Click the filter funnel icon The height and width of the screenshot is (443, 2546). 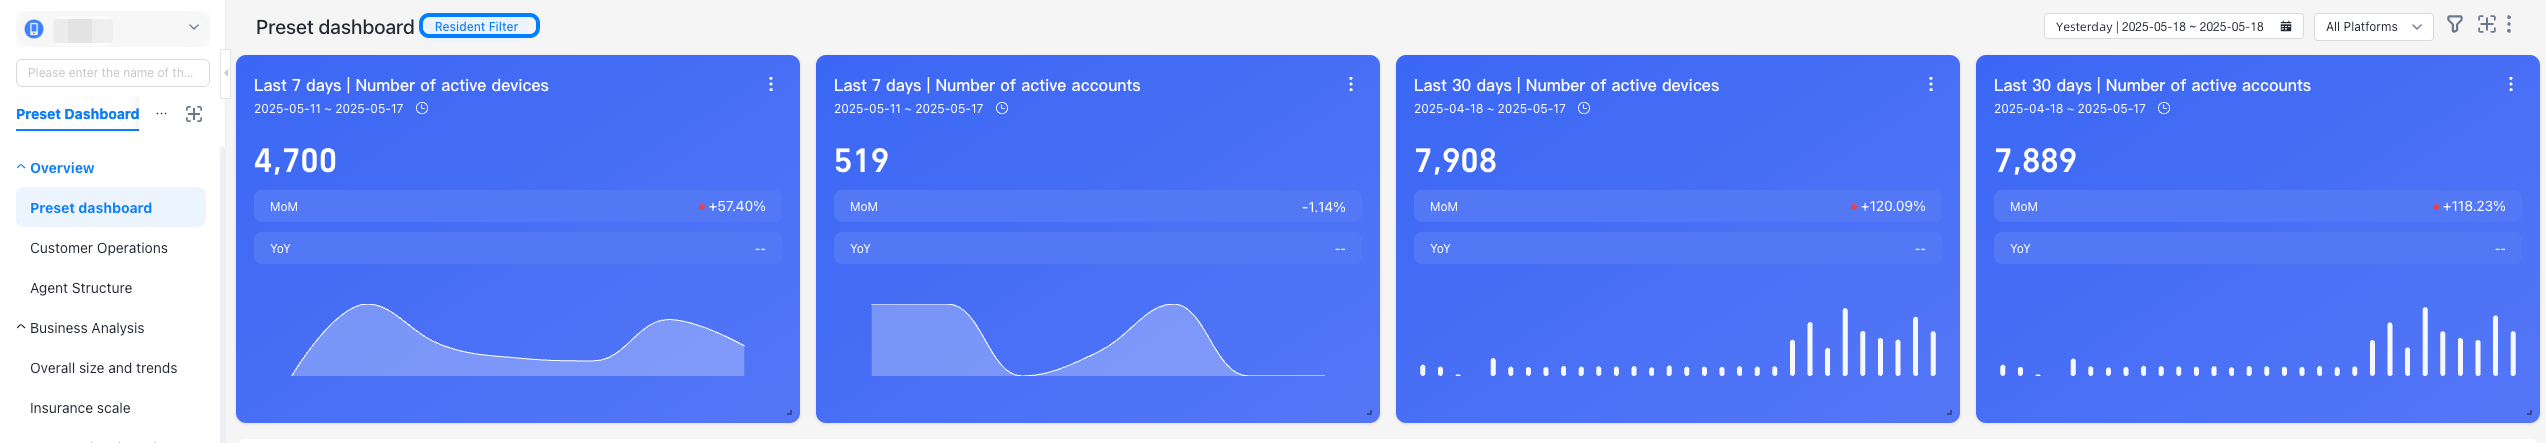click(2455, 24)
